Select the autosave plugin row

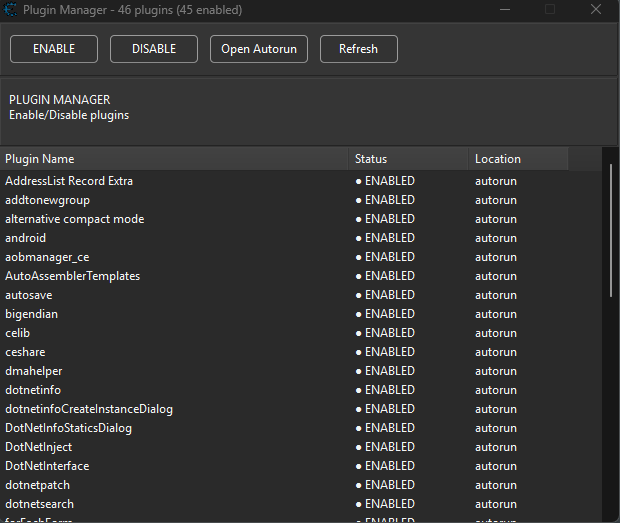tap(301, 295)
